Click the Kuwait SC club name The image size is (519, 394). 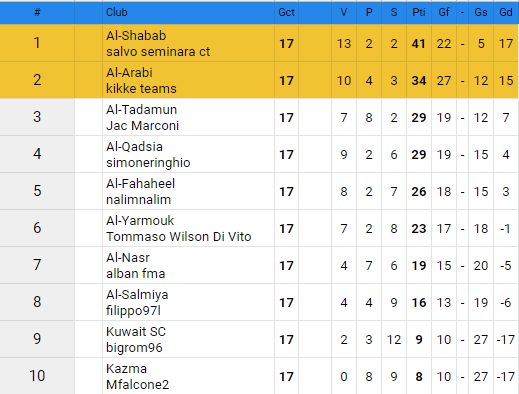136,331
